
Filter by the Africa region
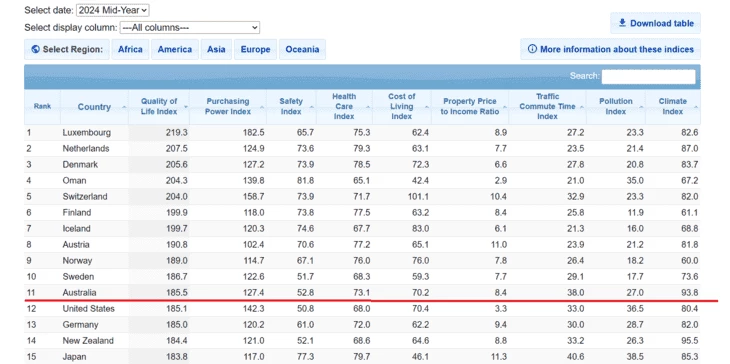tap(130, 49)
